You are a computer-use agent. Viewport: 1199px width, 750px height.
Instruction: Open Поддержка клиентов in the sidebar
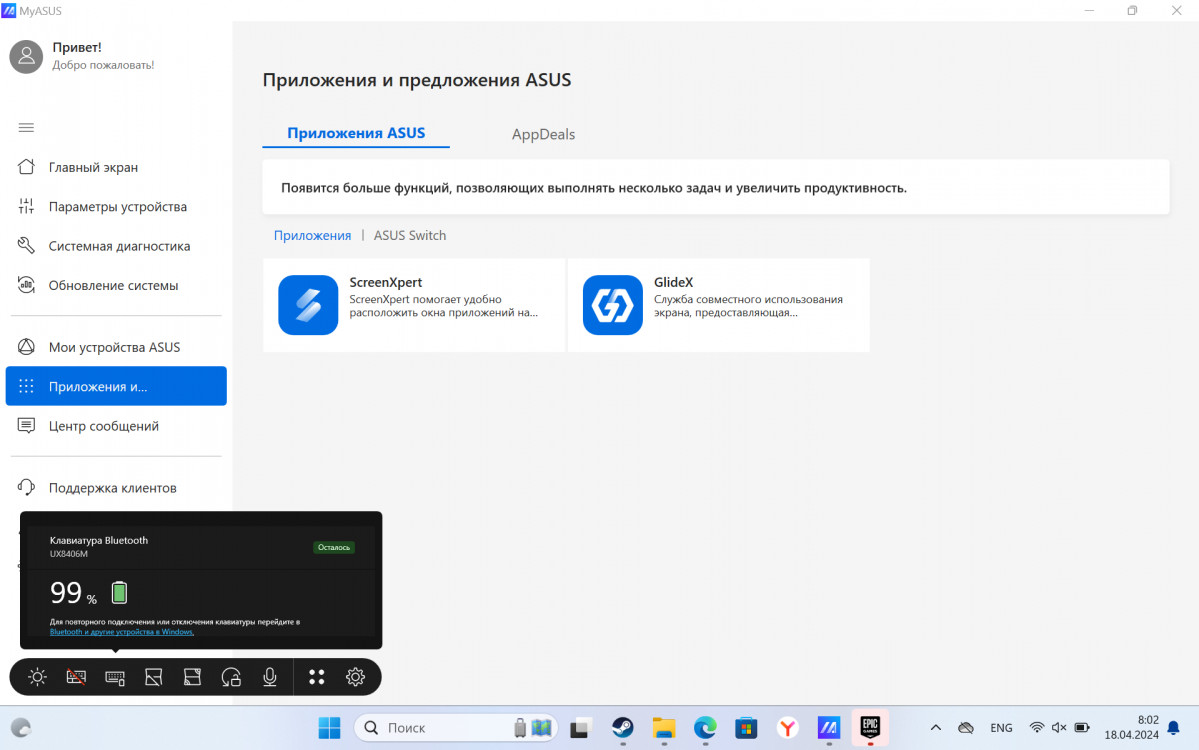point(116,488)
